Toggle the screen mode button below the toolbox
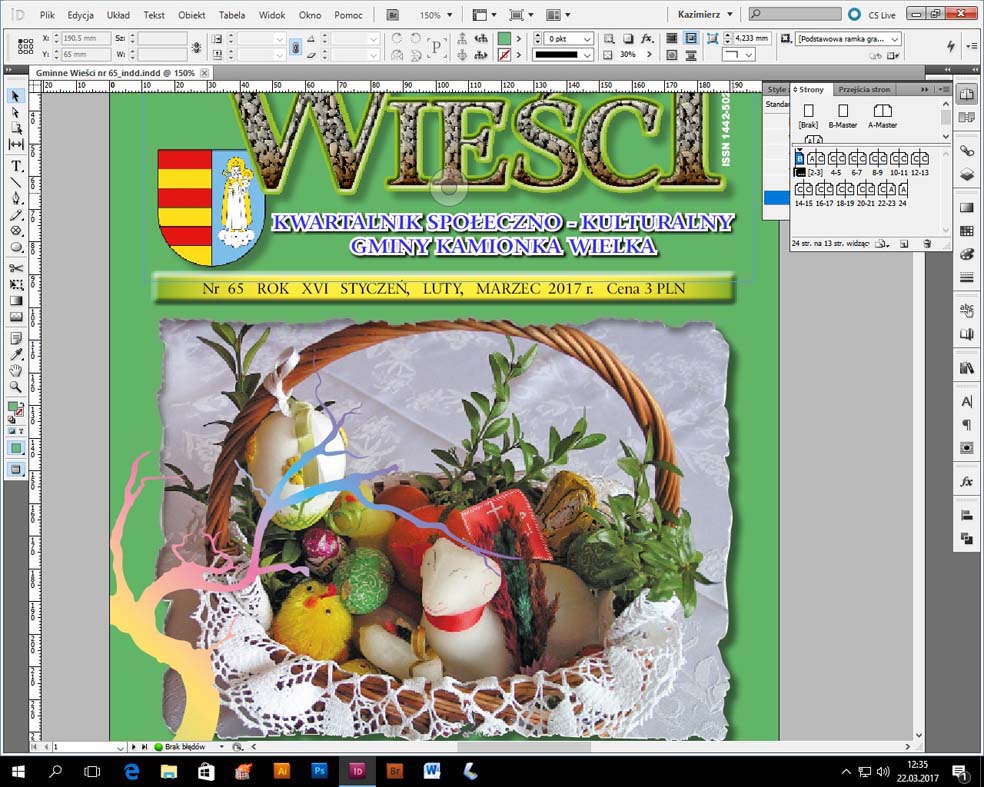 coord(16,469)
